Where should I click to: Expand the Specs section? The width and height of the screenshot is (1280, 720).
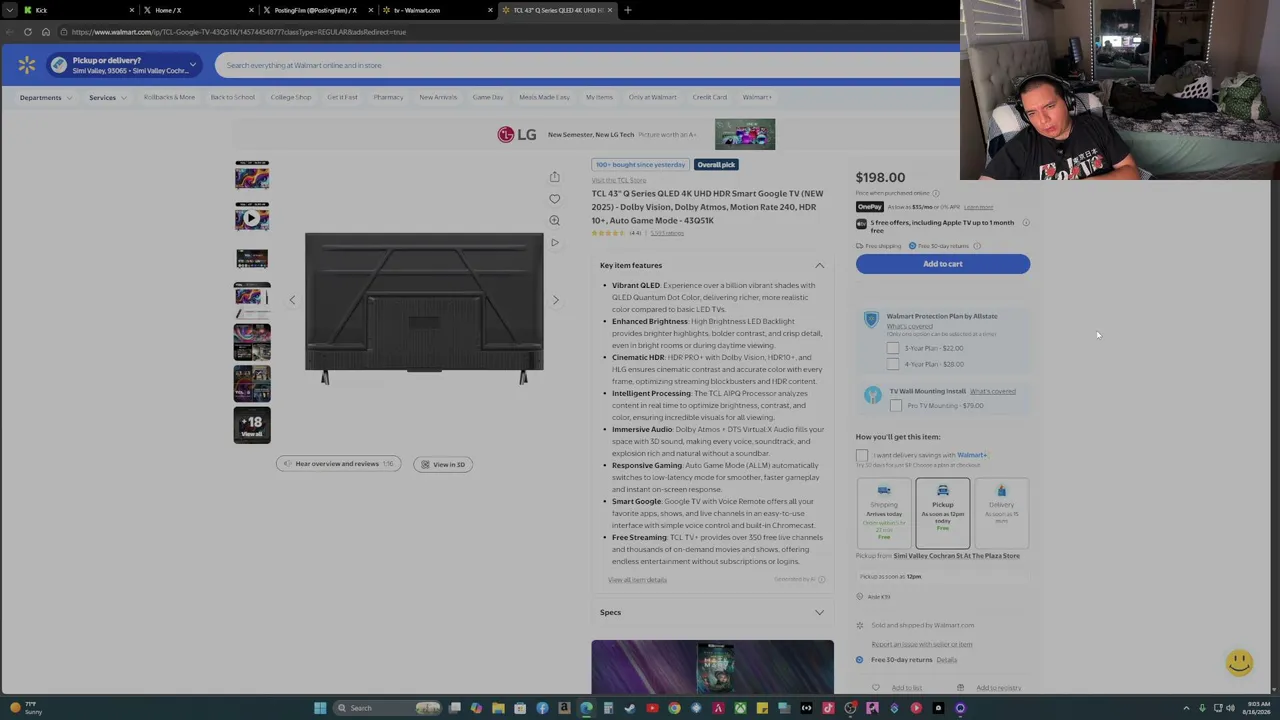(819, 612)
